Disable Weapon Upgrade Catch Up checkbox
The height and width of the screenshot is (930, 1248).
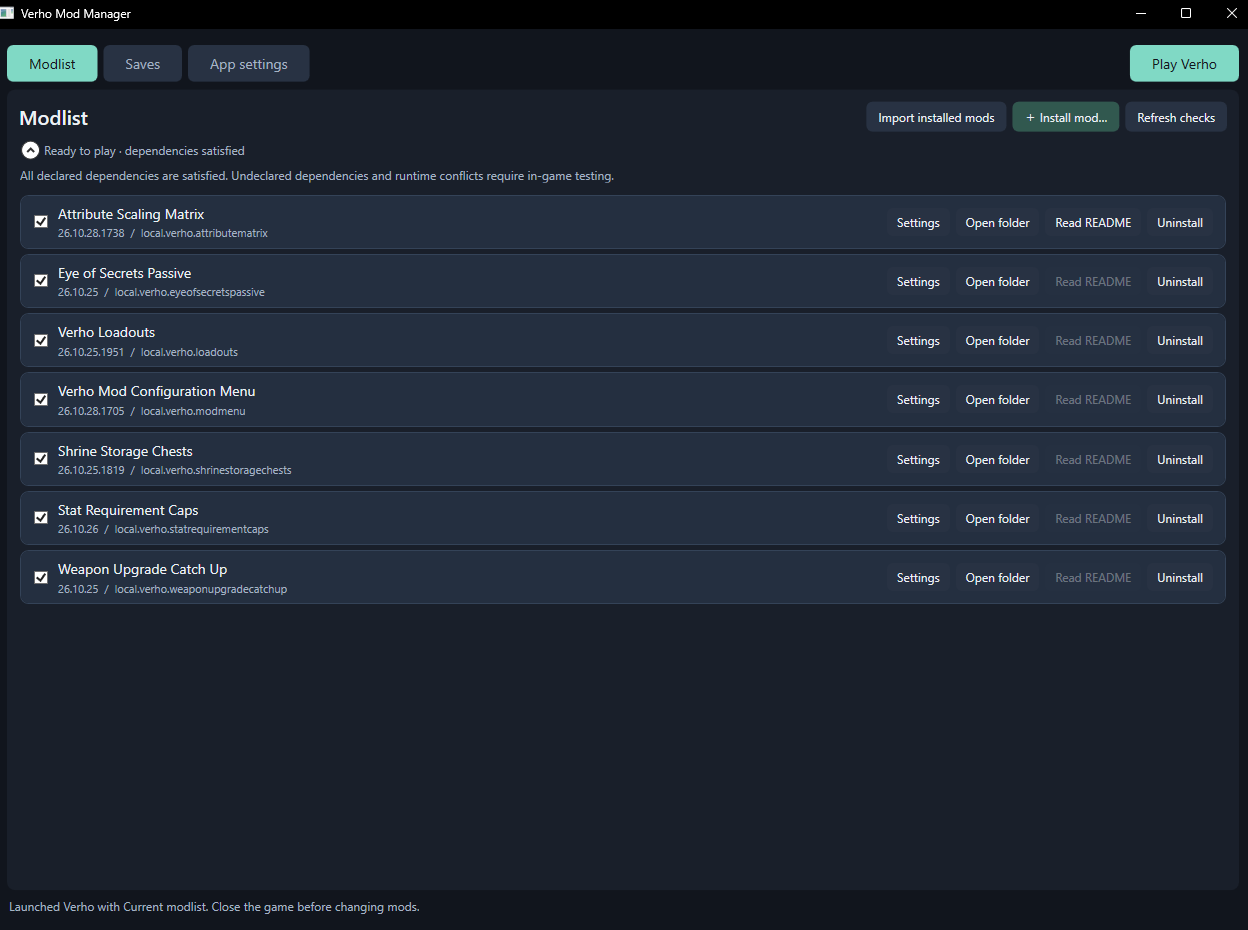tap(41, 577)
